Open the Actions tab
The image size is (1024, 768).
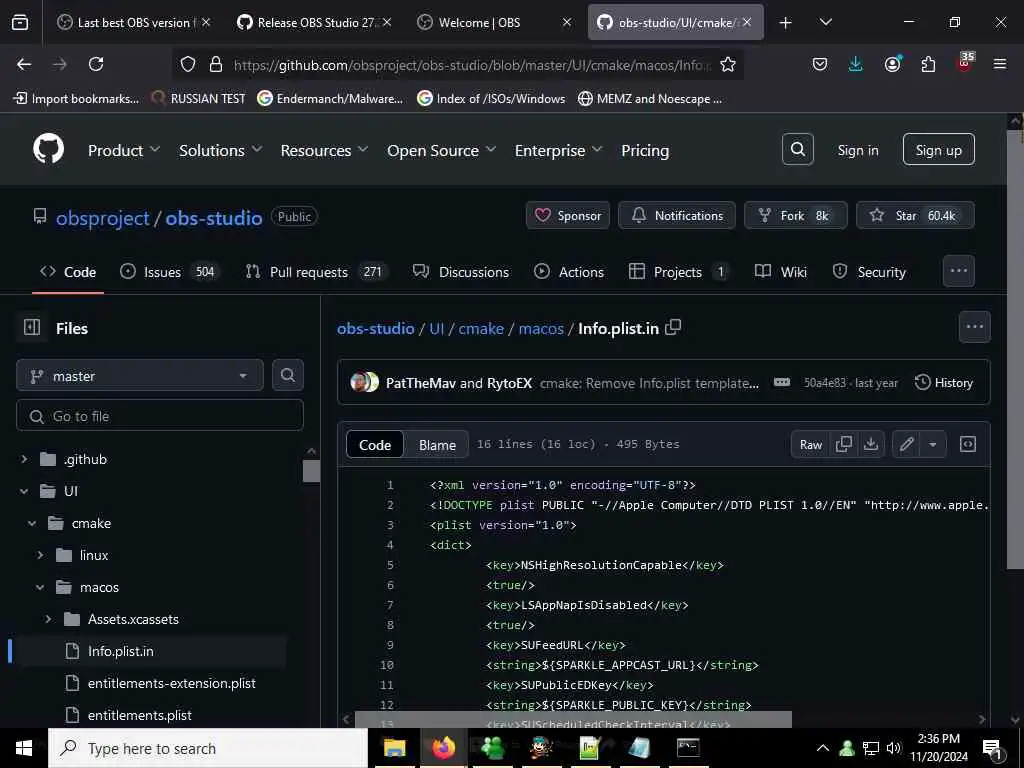point(569,272)
